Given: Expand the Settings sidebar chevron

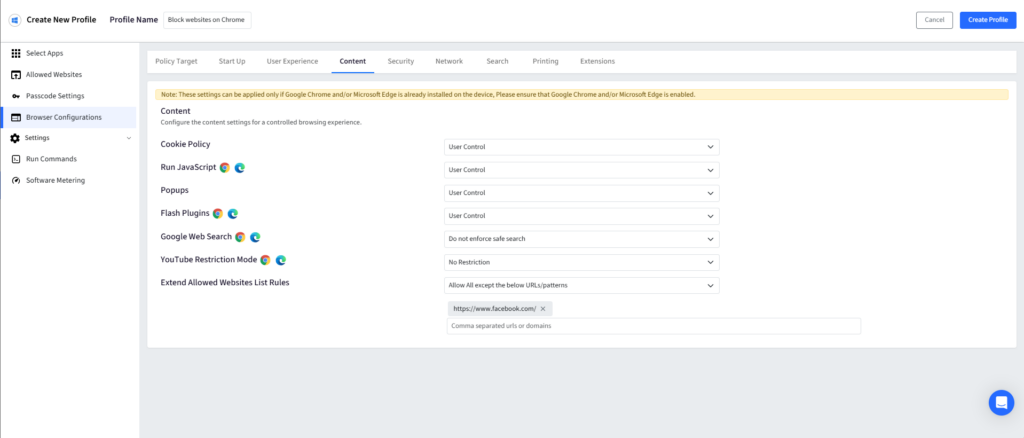Looking at the screenshot, I should coord(129,138).
